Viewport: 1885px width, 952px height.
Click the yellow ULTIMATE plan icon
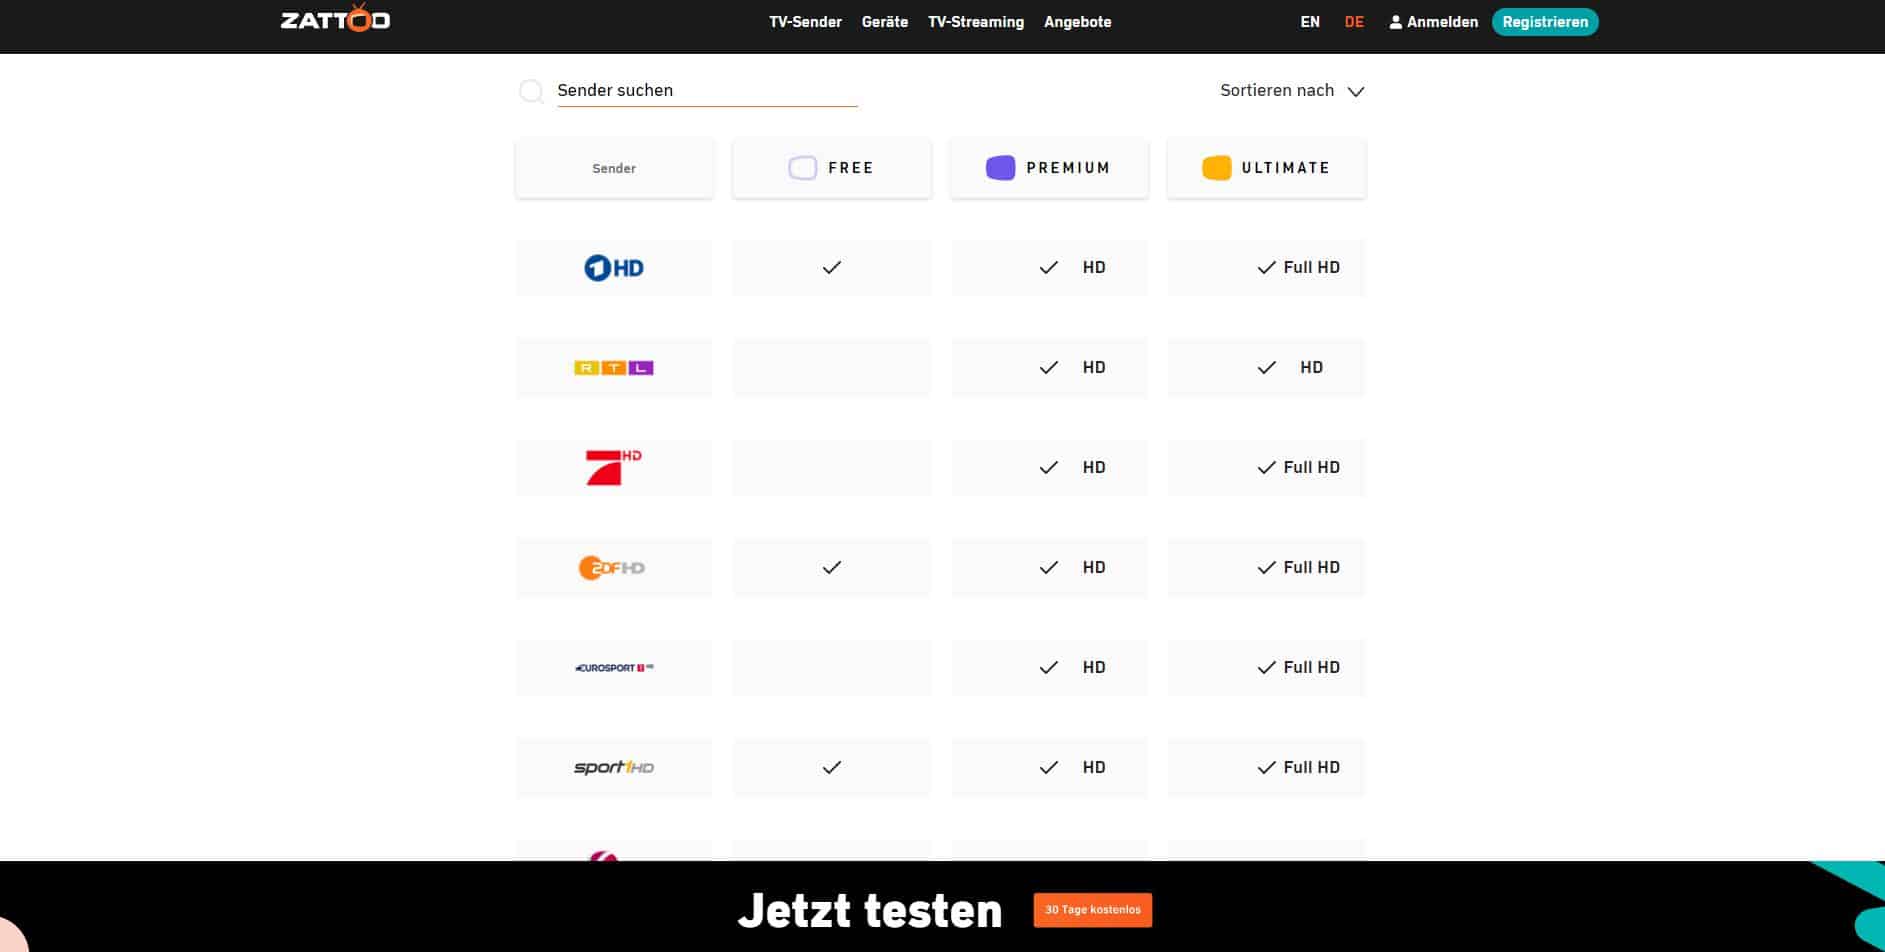click(x=1217, y=168)
